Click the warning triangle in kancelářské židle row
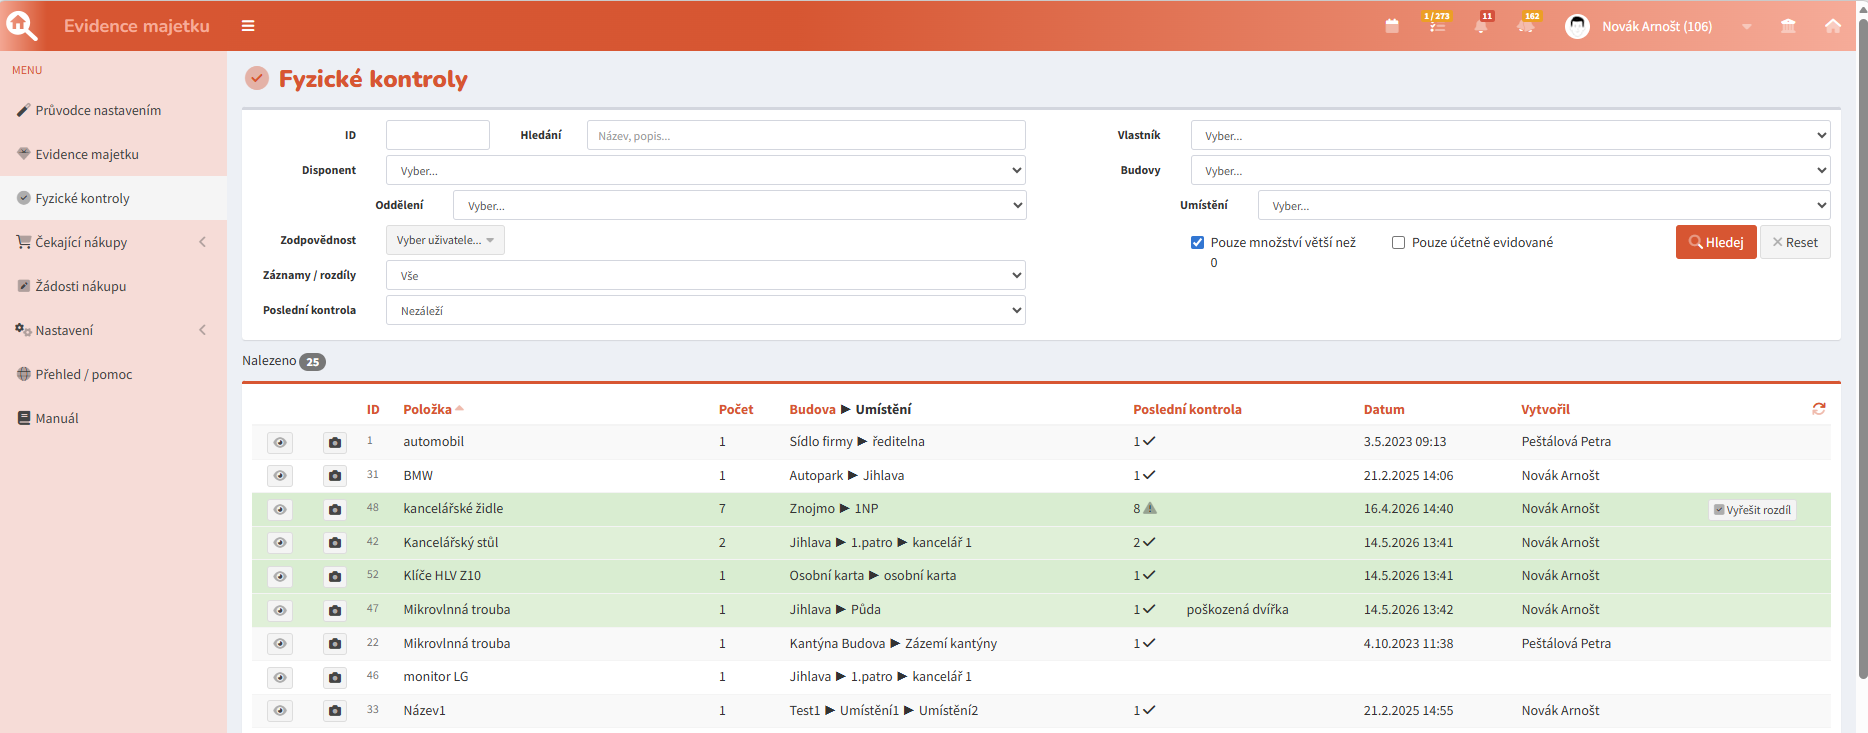The image size is (1868, 733). tap(1150, 508)
